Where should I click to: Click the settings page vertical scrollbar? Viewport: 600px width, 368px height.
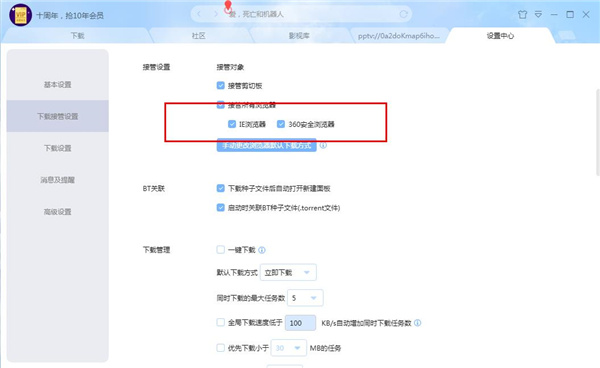tap(597, 132)
